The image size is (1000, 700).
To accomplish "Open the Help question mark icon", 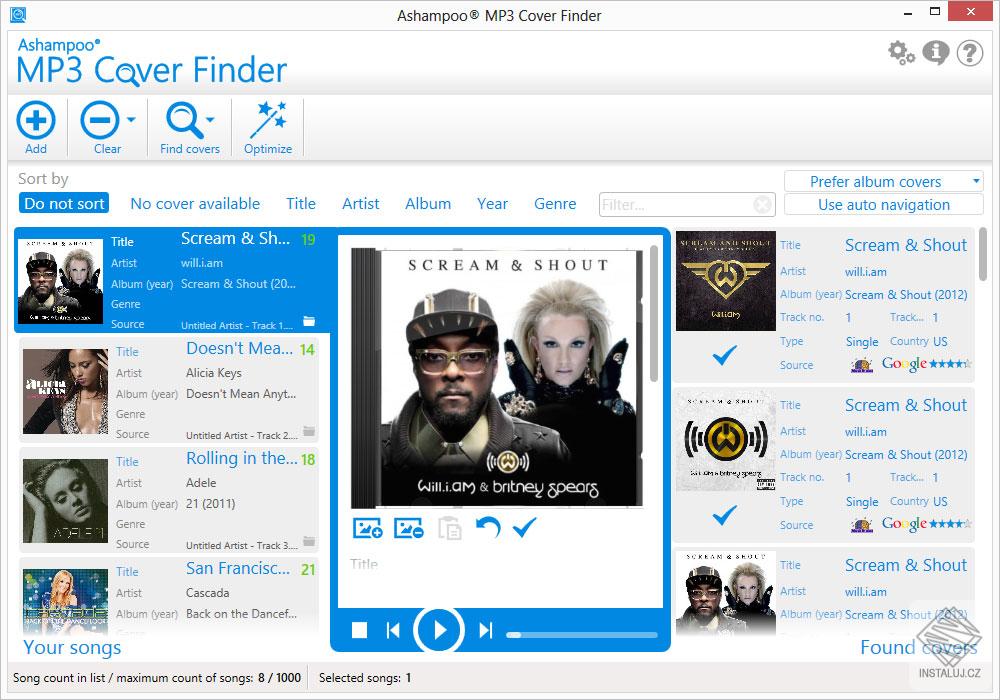I will pyautogui.click(x=969, y=53).
